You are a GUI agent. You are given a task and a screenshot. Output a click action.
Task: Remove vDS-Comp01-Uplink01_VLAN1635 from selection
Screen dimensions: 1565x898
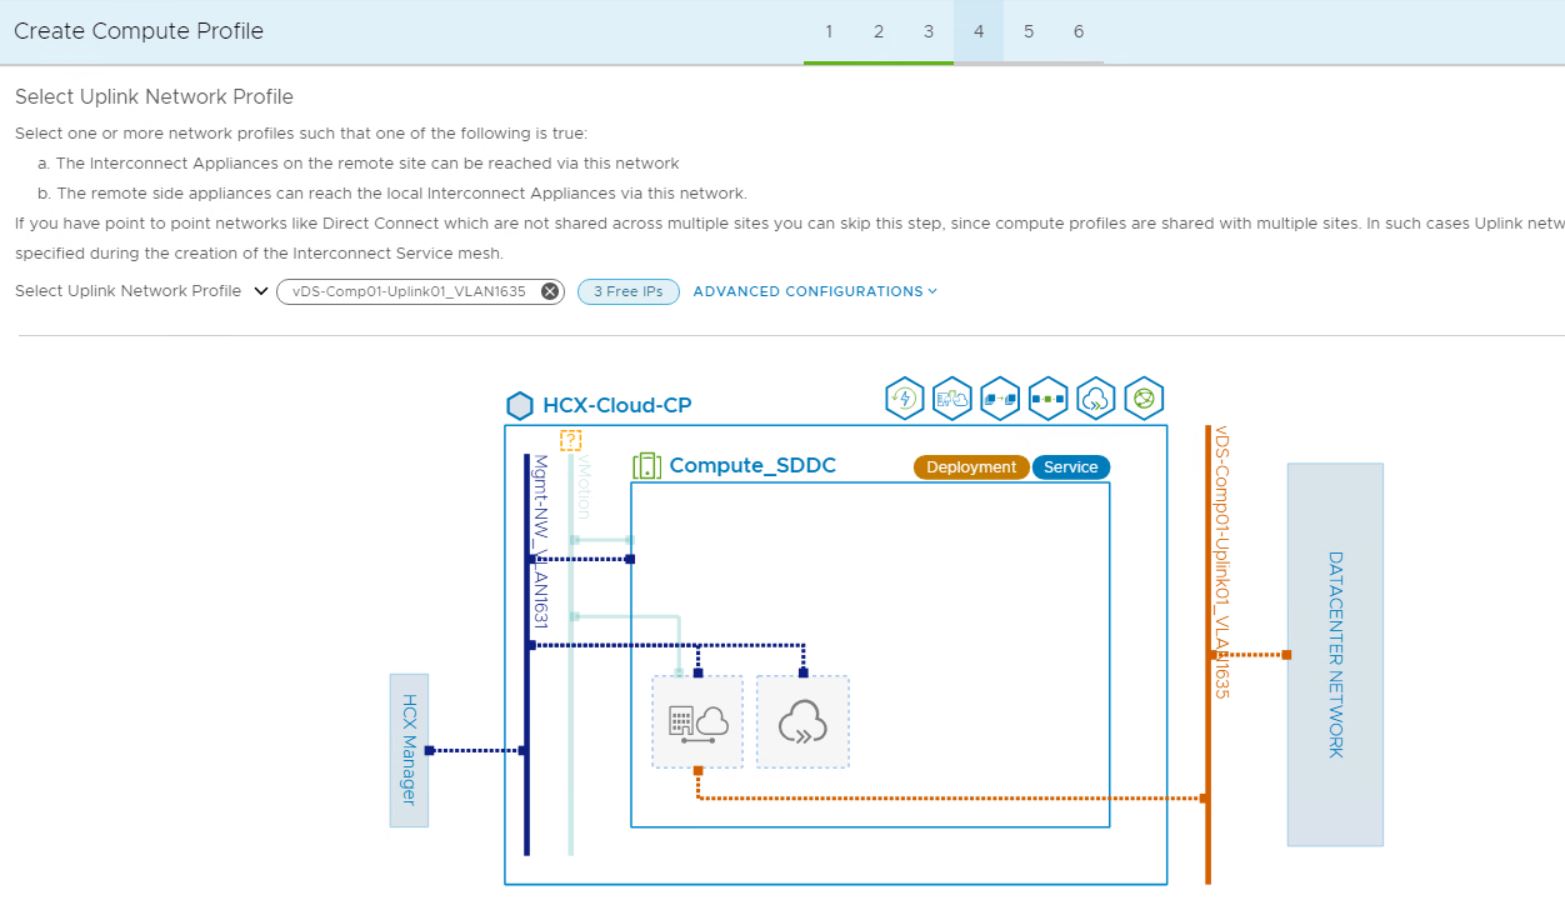pyautogui.click(x=550, y=291)
